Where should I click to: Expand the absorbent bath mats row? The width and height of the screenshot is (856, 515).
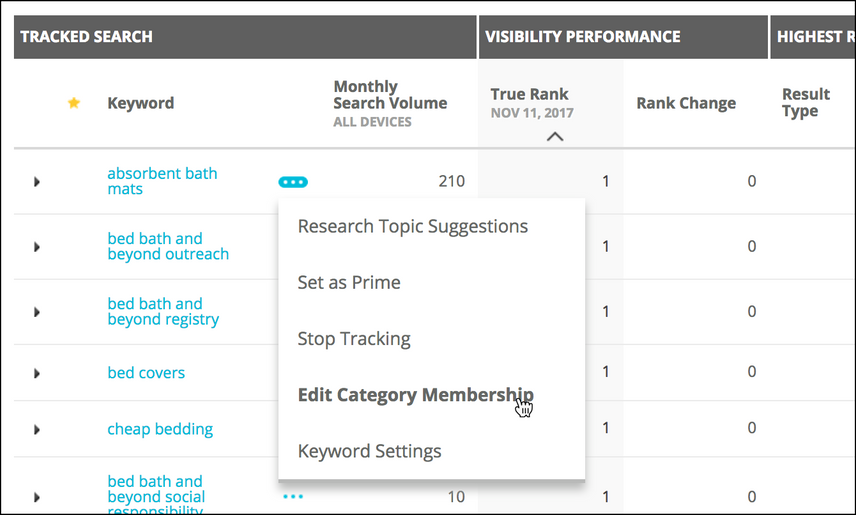point(37,182)
